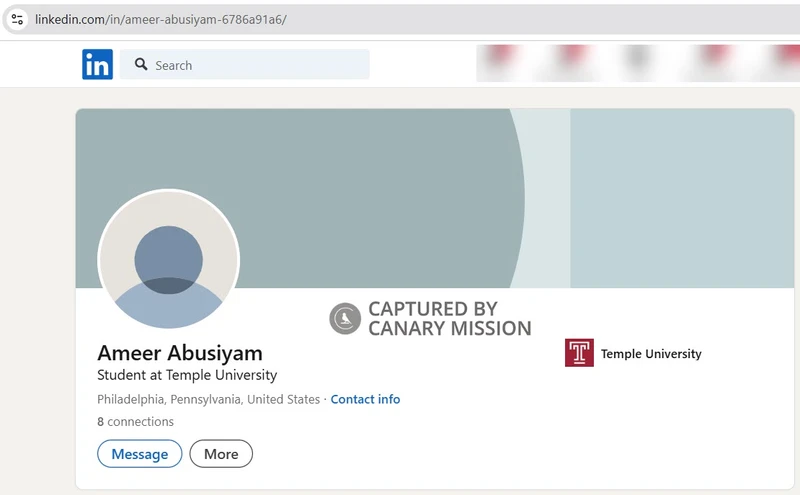Click the Message button
The image size is (800, 495).
(140, 454)
